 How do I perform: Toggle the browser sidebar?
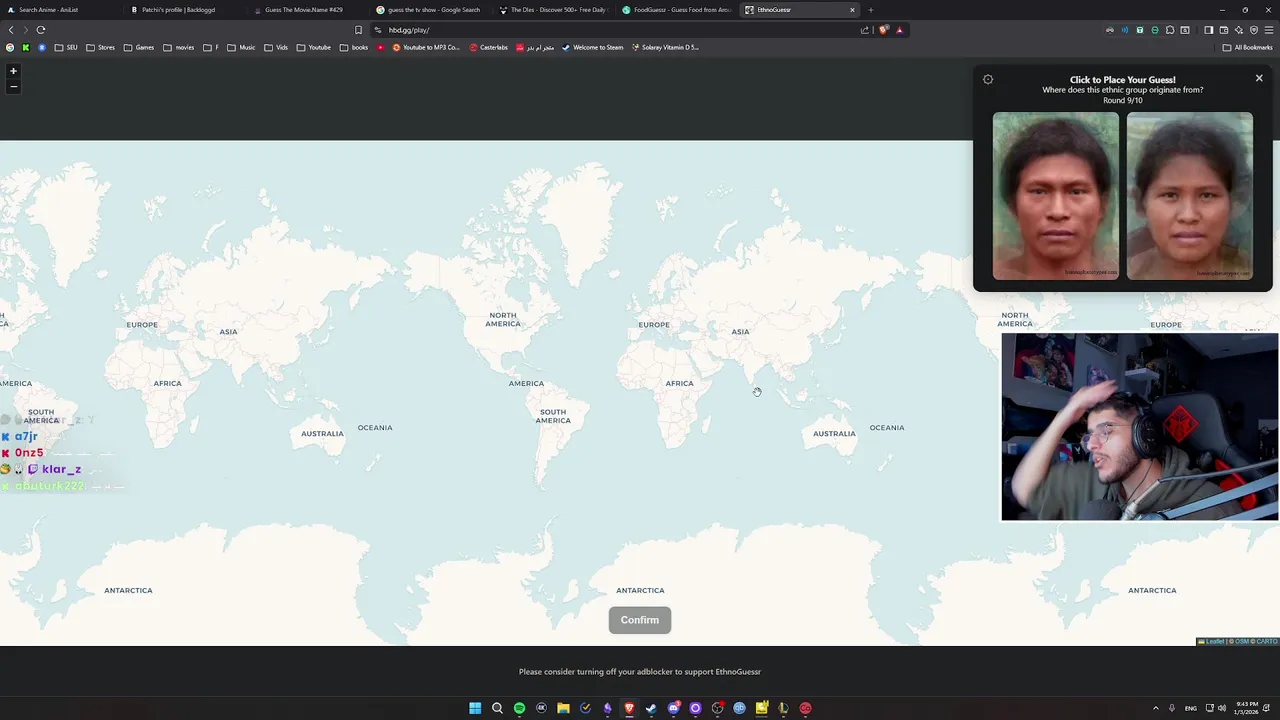[1209, 30]
